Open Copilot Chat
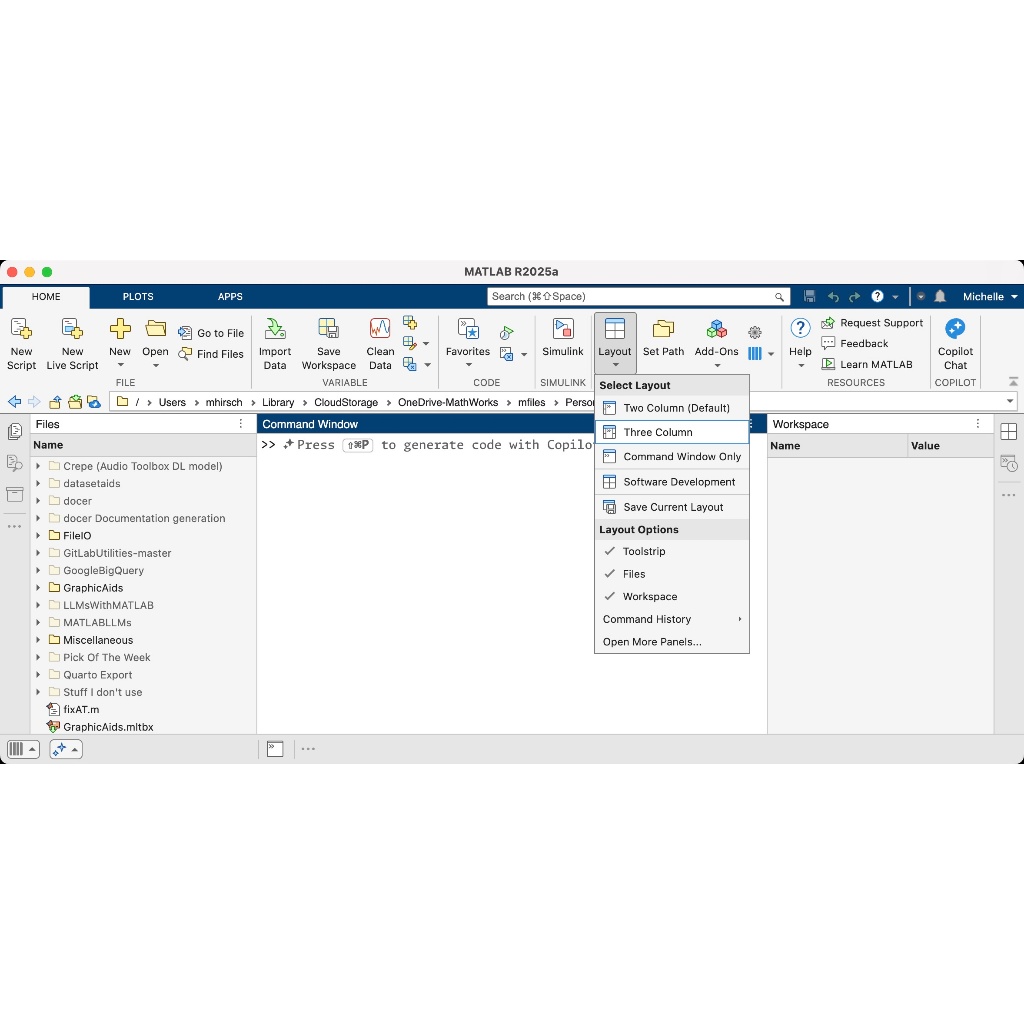 tap(955, 344)
